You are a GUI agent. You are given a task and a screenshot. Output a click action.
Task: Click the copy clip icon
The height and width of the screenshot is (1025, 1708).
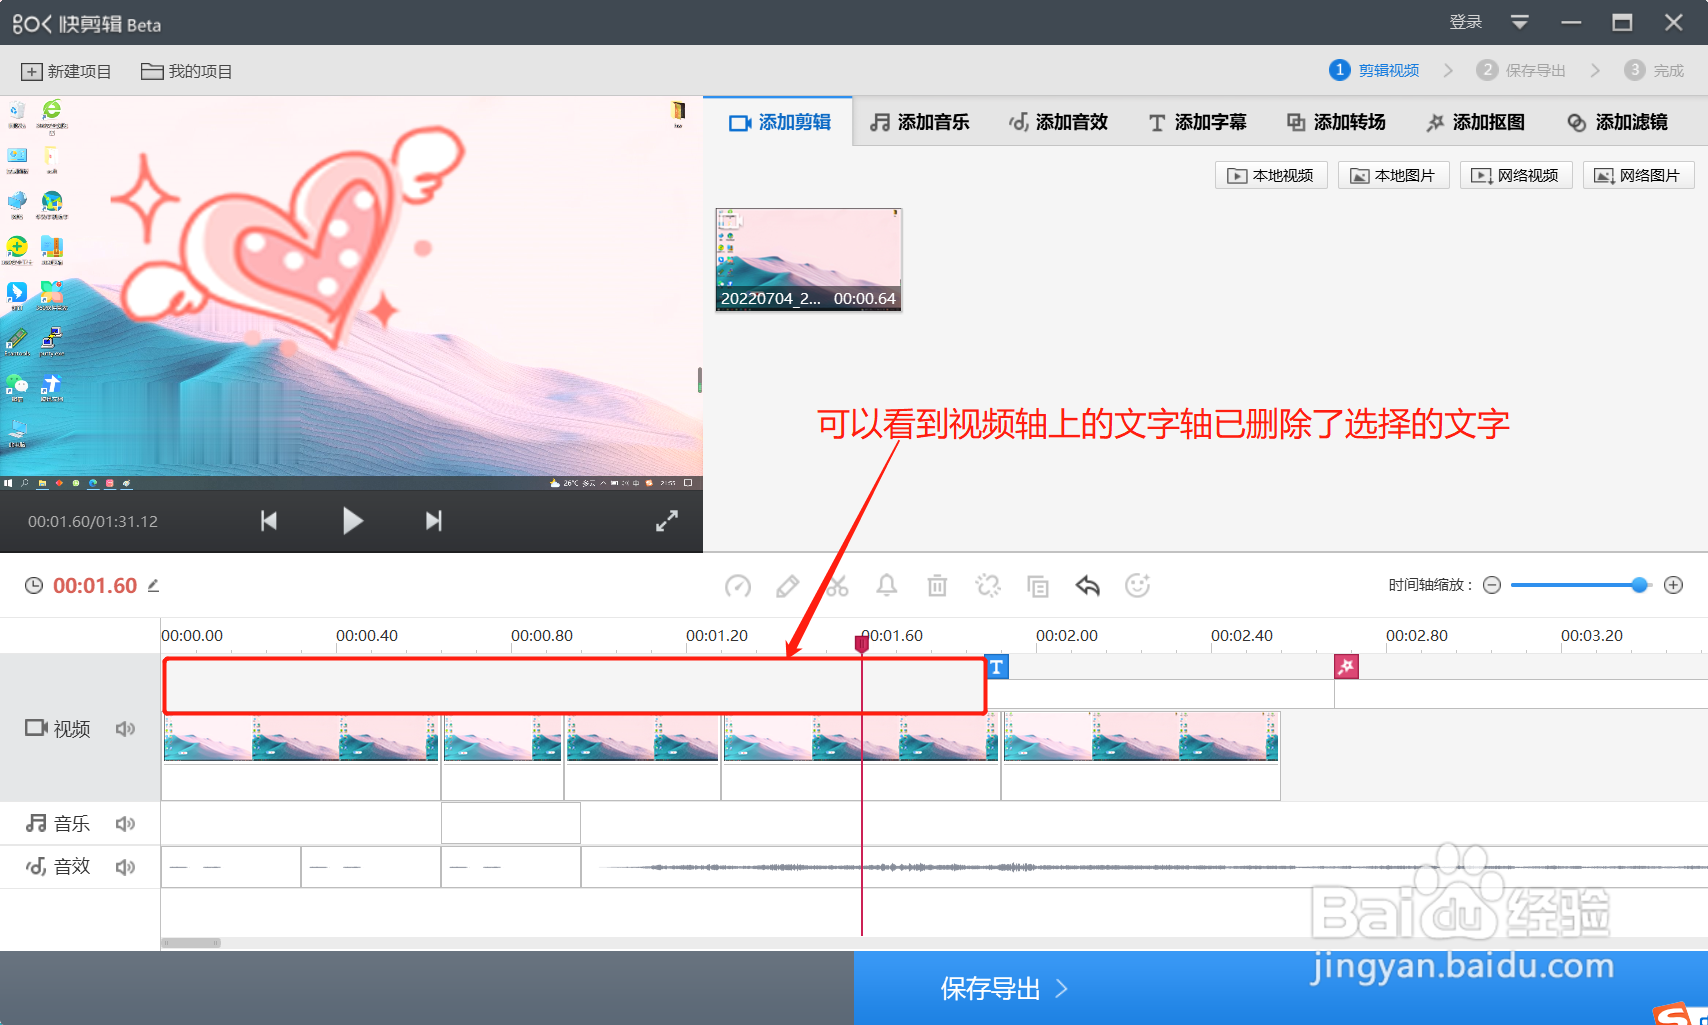click(x=1038, y=586)
